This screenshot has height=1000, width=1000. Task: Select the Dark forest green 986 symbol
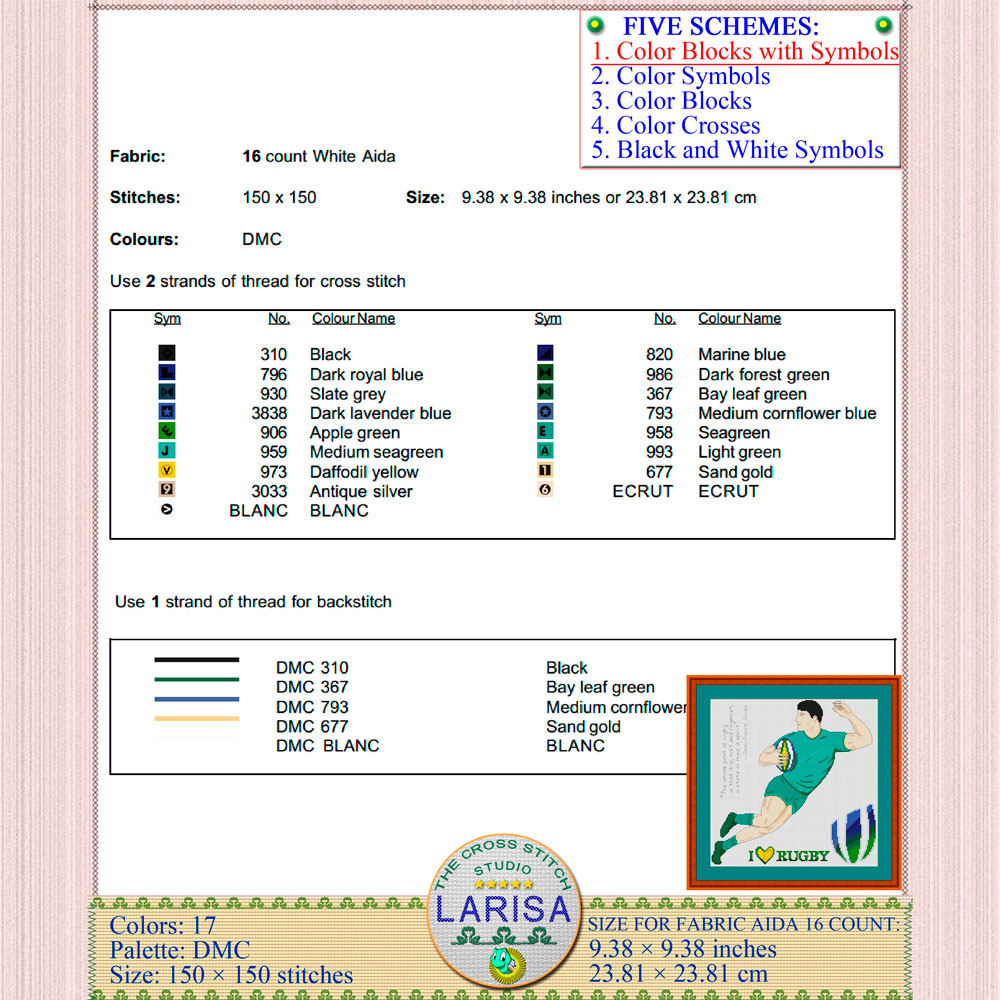click(x=545, y=373)
